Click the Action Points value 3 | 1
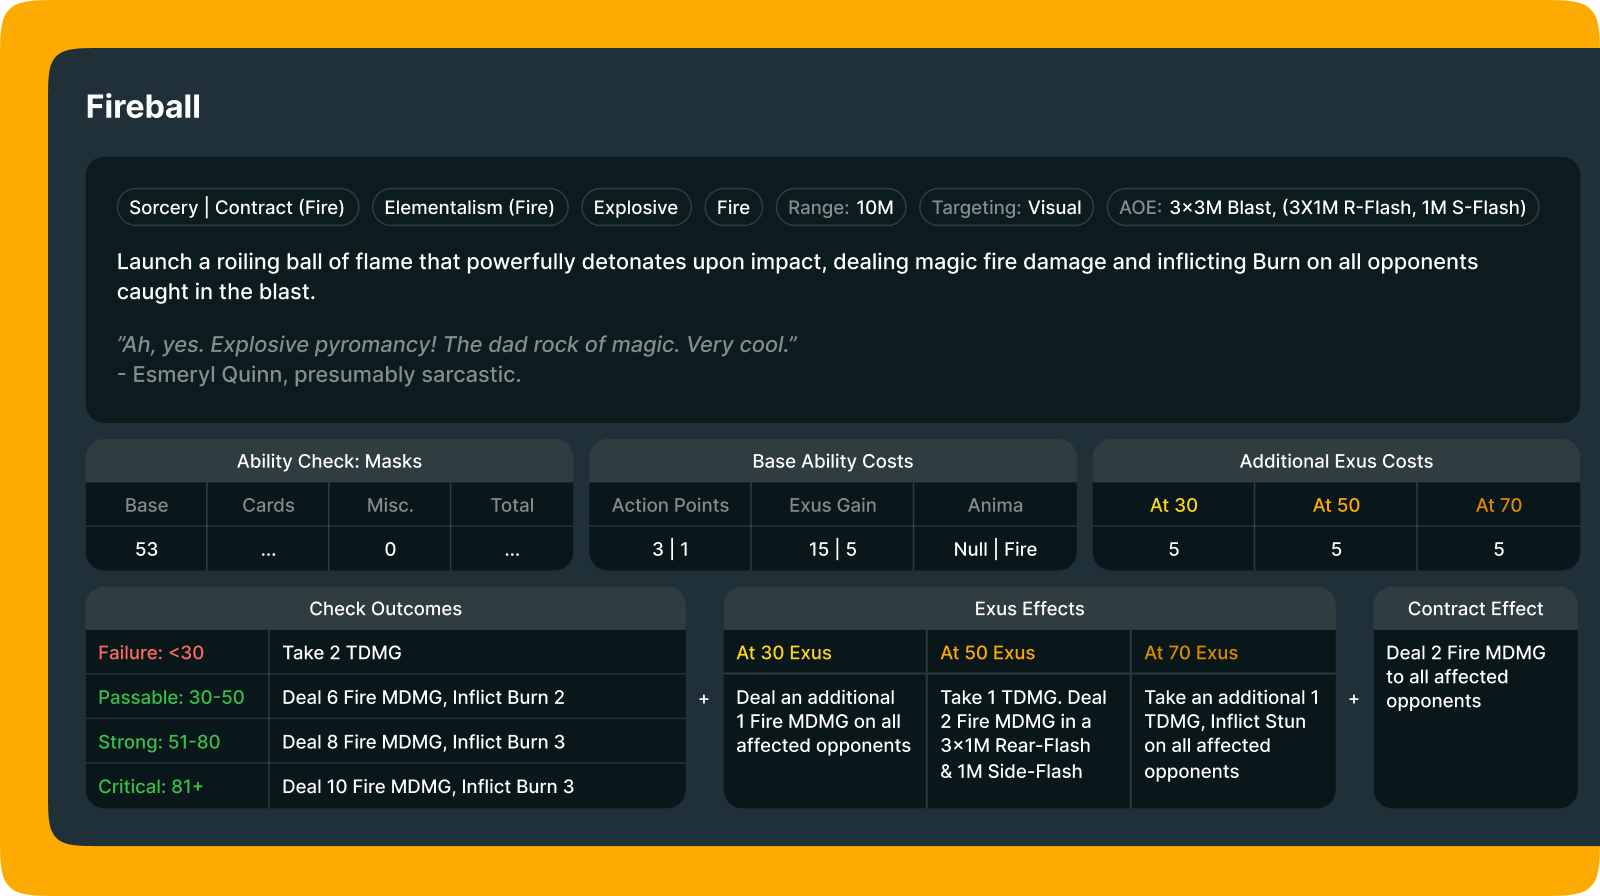Viewport: 1600px width, 896px height. point(670,549)
